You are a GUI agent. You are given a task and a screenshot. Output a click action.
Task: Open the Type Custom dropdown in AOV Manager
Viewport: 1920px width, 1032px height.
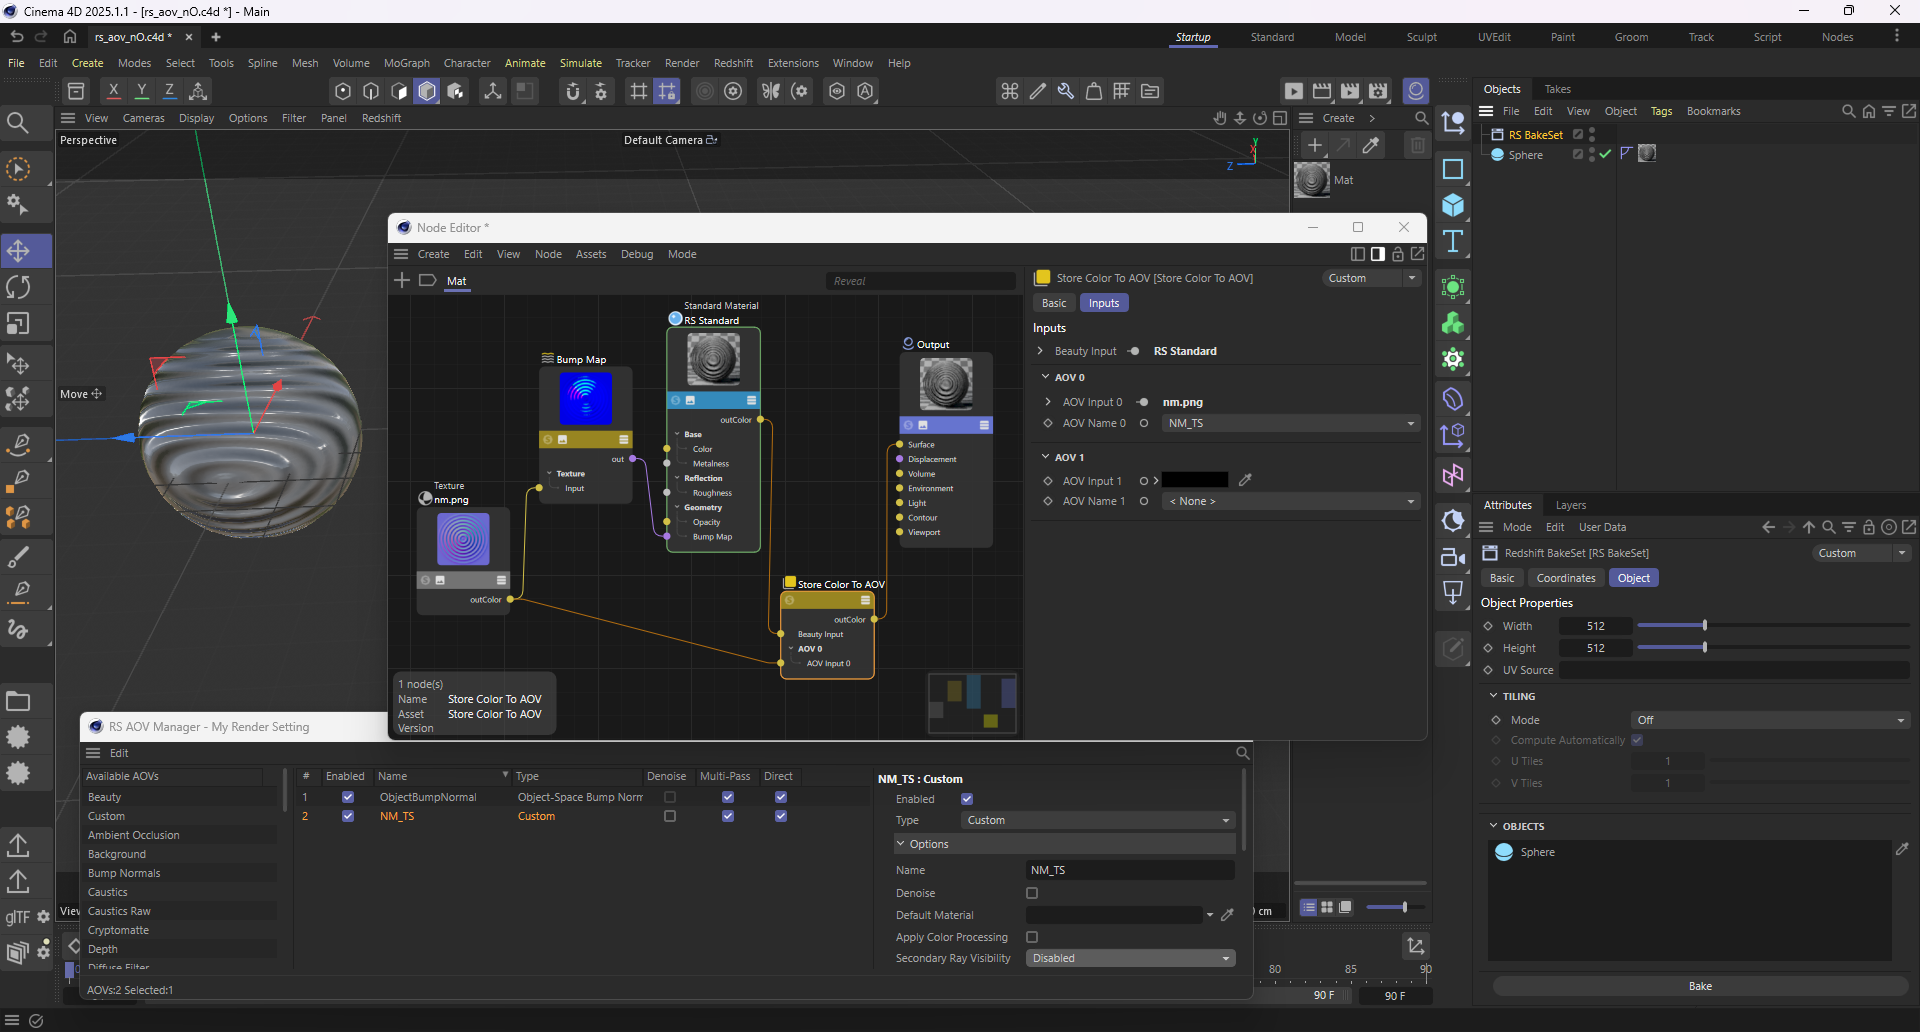(1098, 820)
